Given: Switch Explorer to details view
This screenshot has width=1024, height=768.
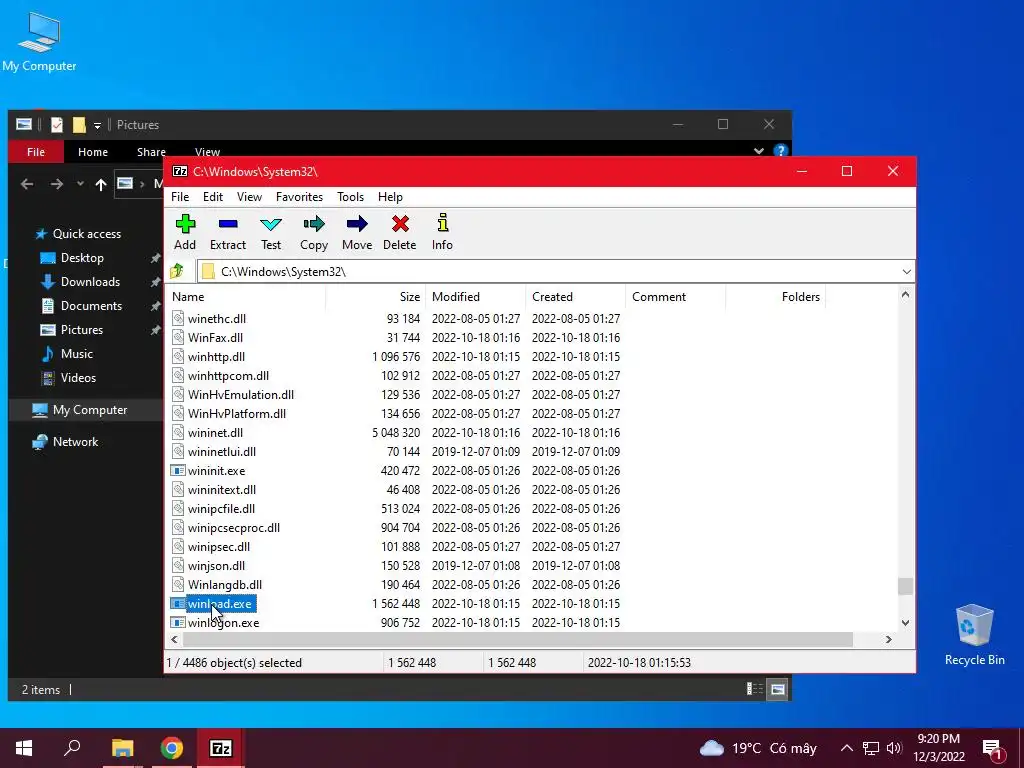Looking at the screenshot, I should 755,689.
